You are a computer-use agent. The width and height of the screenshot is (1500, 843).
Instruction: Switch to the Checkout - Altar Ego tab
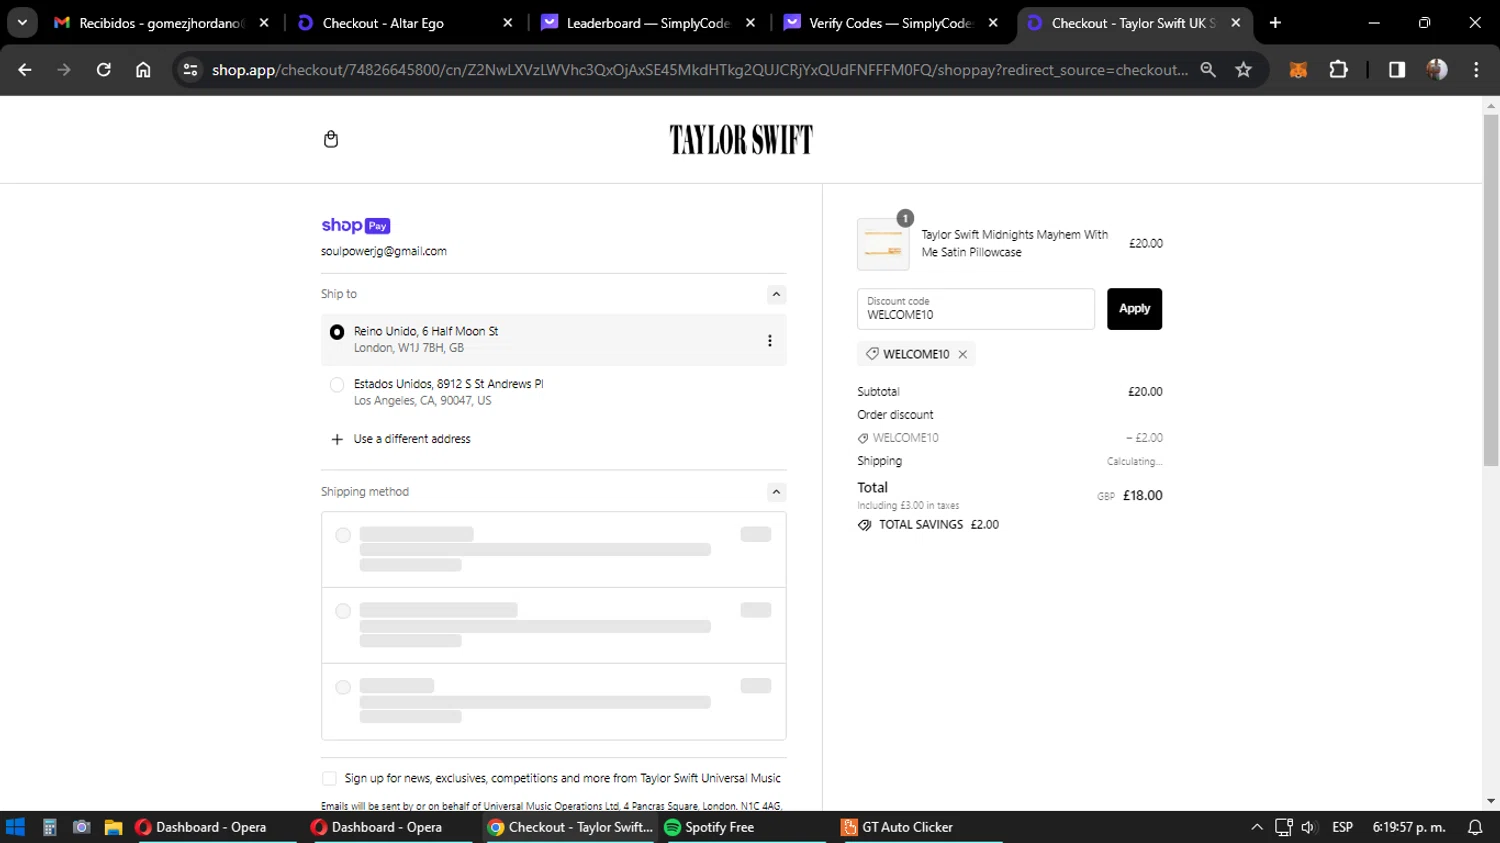(405, 23)
